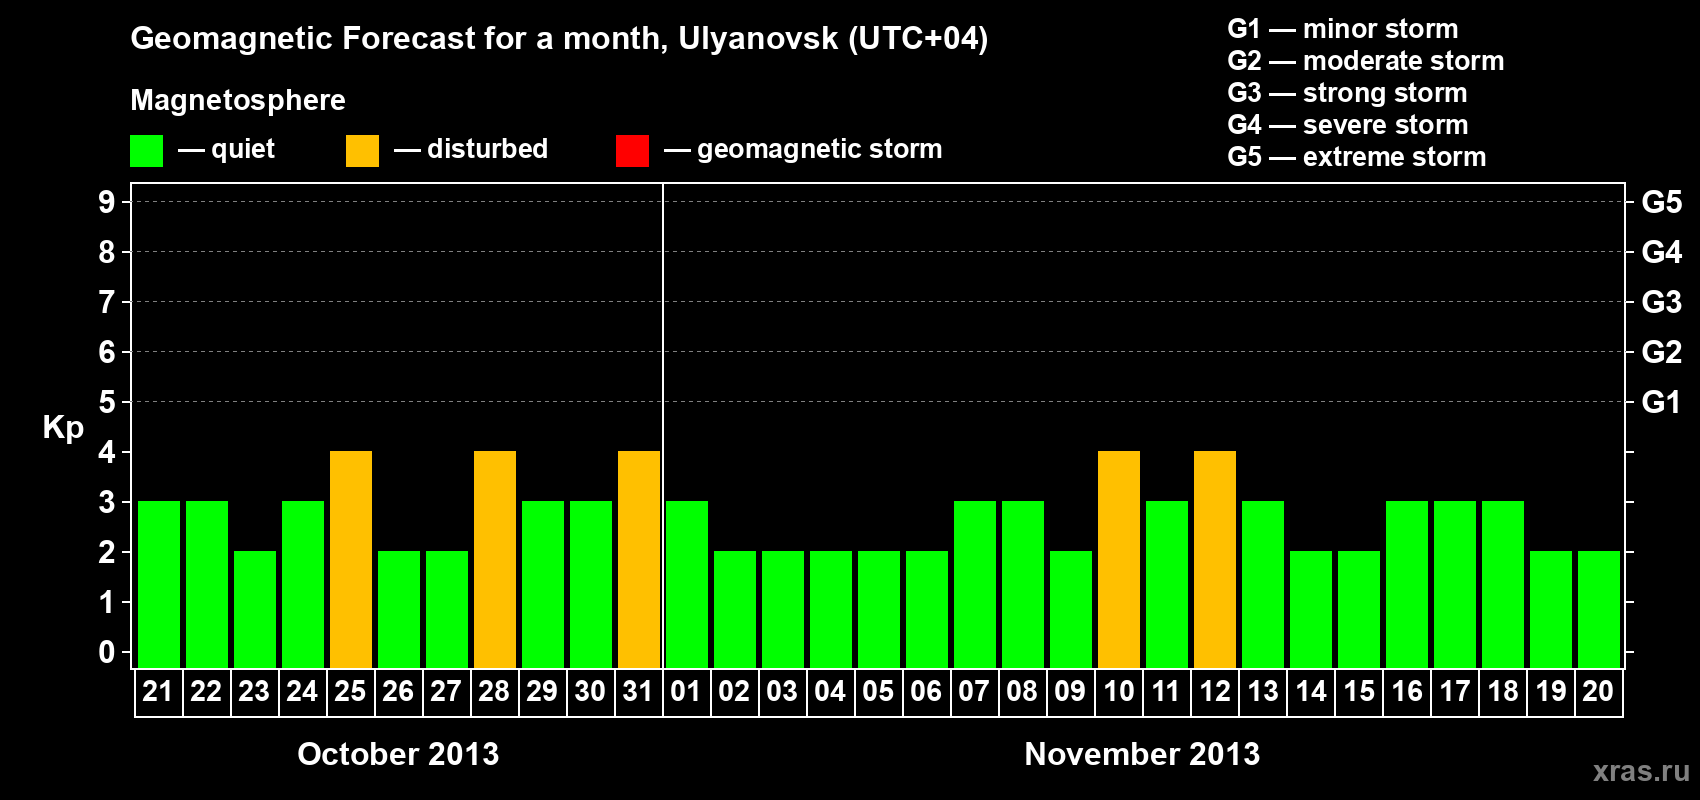Viewport: 1700px width, 800px height.
Task: Click the green quiet legend swatch
Action: tap(147, 151)
